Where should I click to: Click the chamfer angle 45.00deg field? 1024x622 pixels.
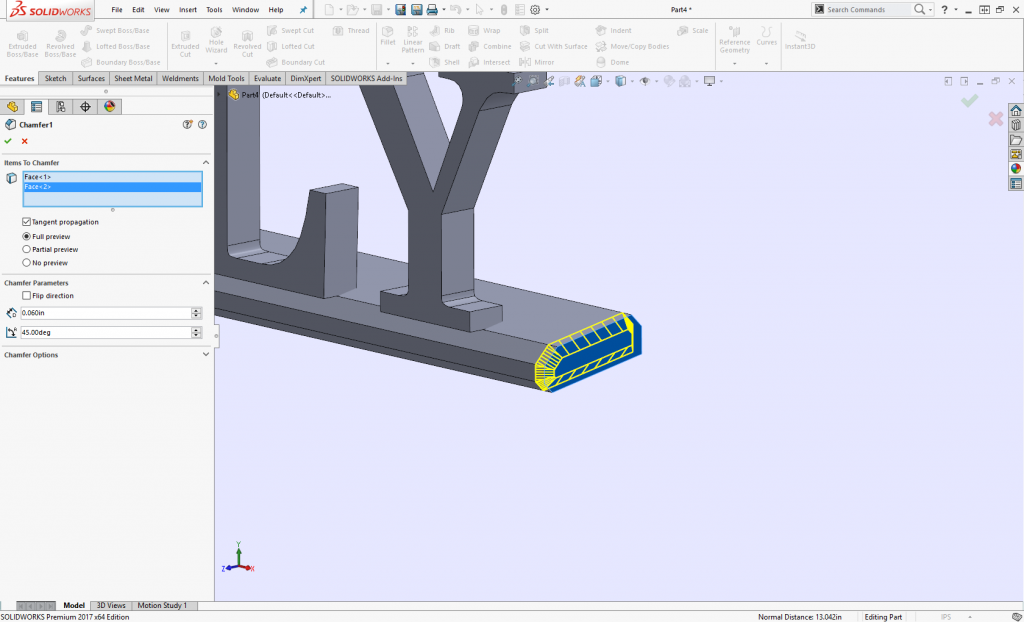pyautogui.click(x=105, y=333)
